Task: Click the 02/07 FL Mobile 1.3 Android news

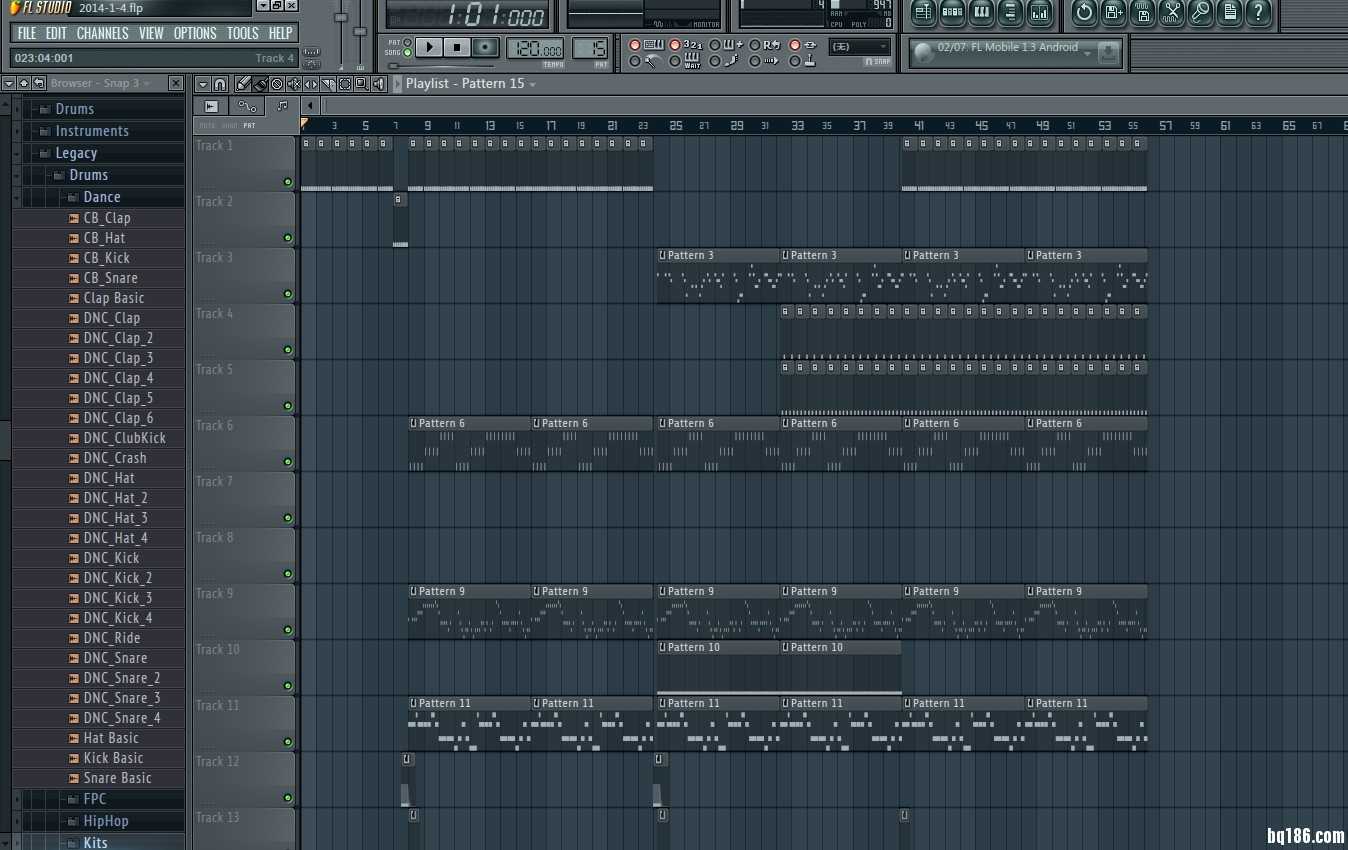Action: point(1007,47)
